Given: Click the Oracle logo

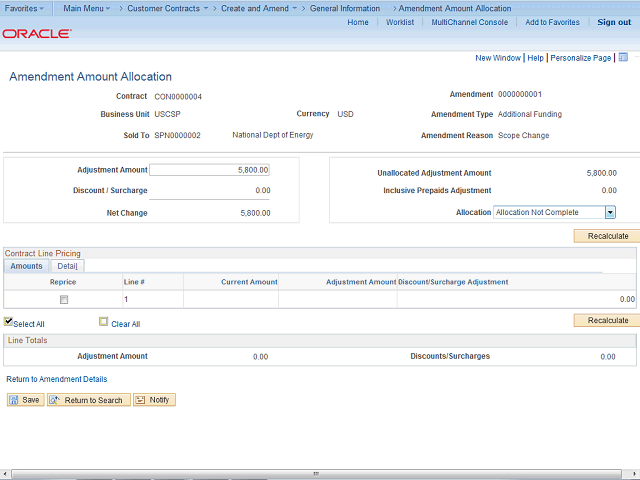Looking at the screenshot, I should pos(36,34).
